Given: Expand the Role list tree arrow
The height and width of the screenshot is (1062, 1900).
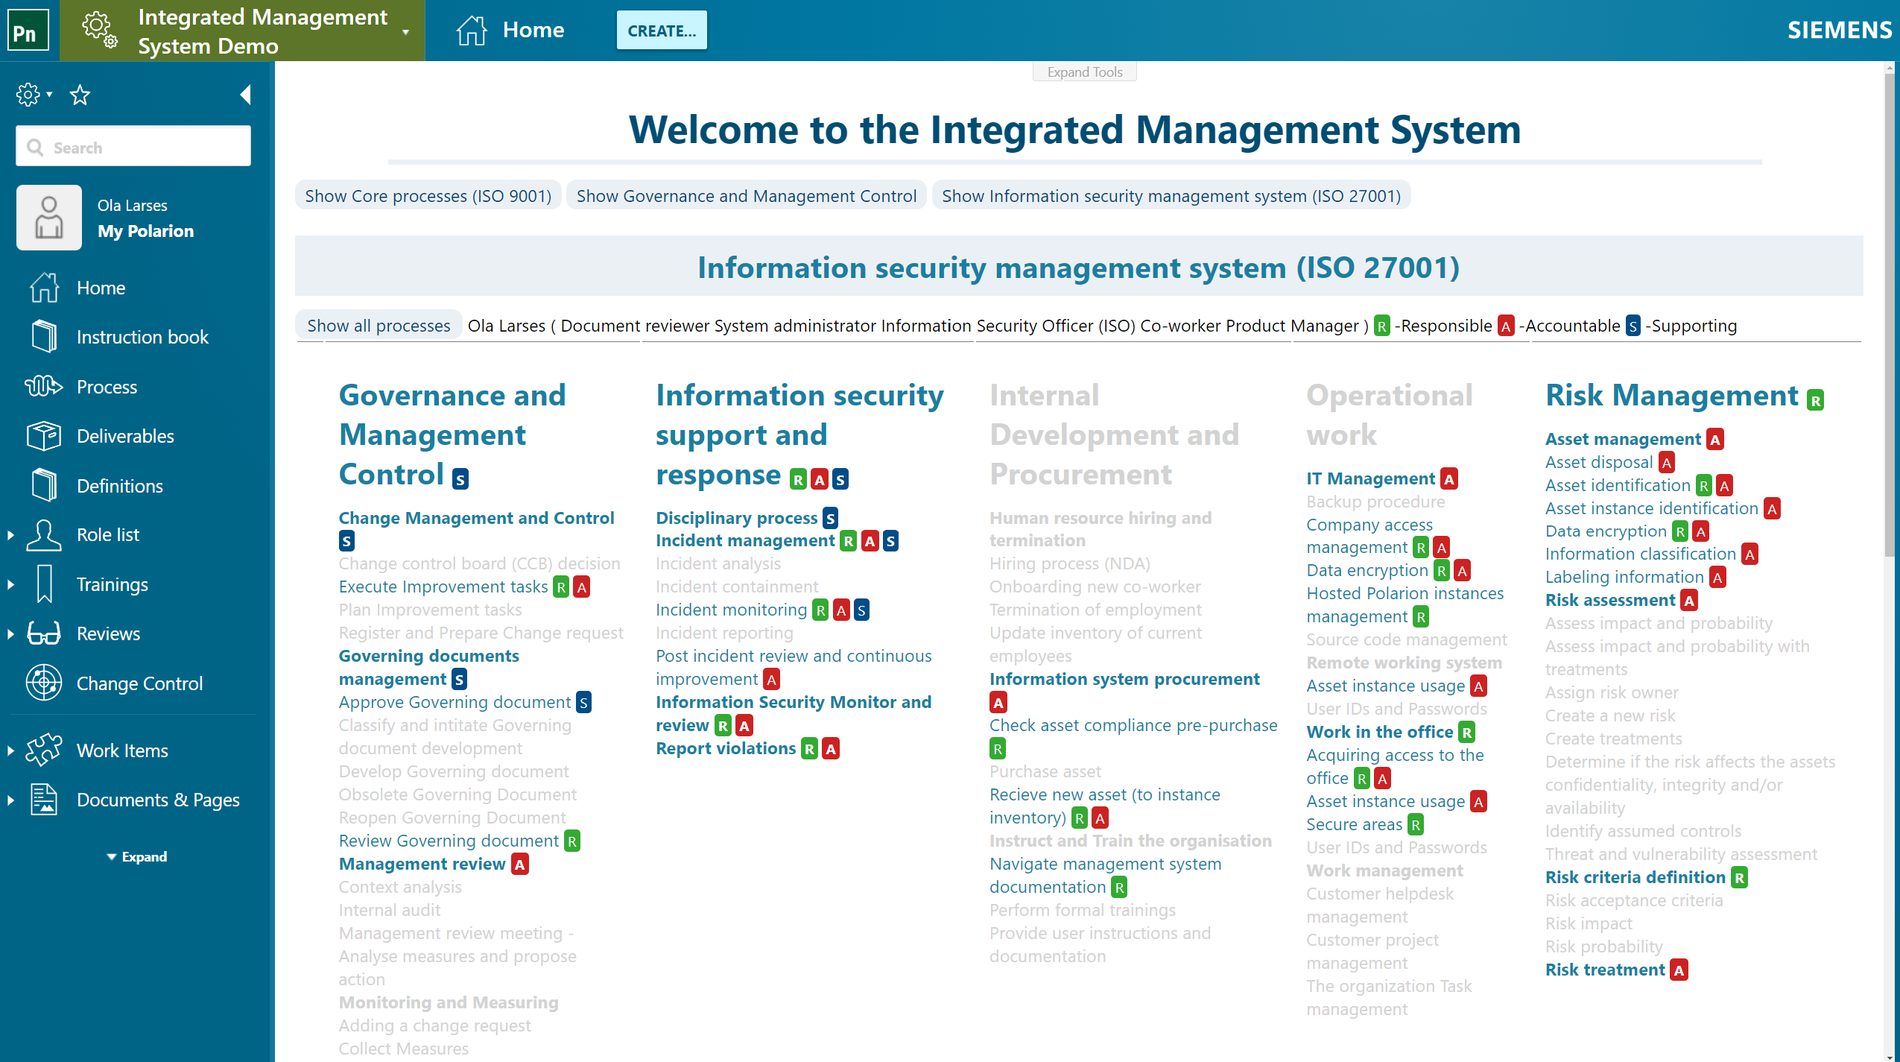Looking at the screenshot, I should (x=11, y=535).
